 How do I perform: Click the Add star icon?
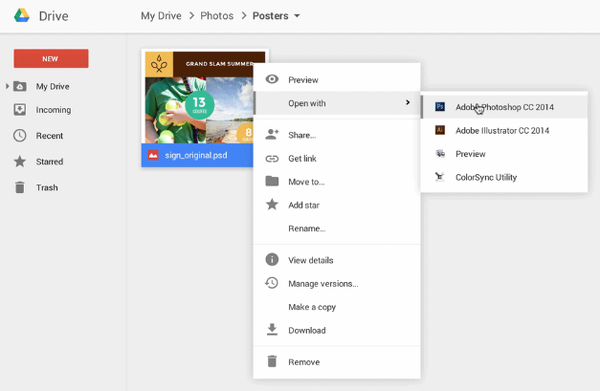[x=272, y=204]
